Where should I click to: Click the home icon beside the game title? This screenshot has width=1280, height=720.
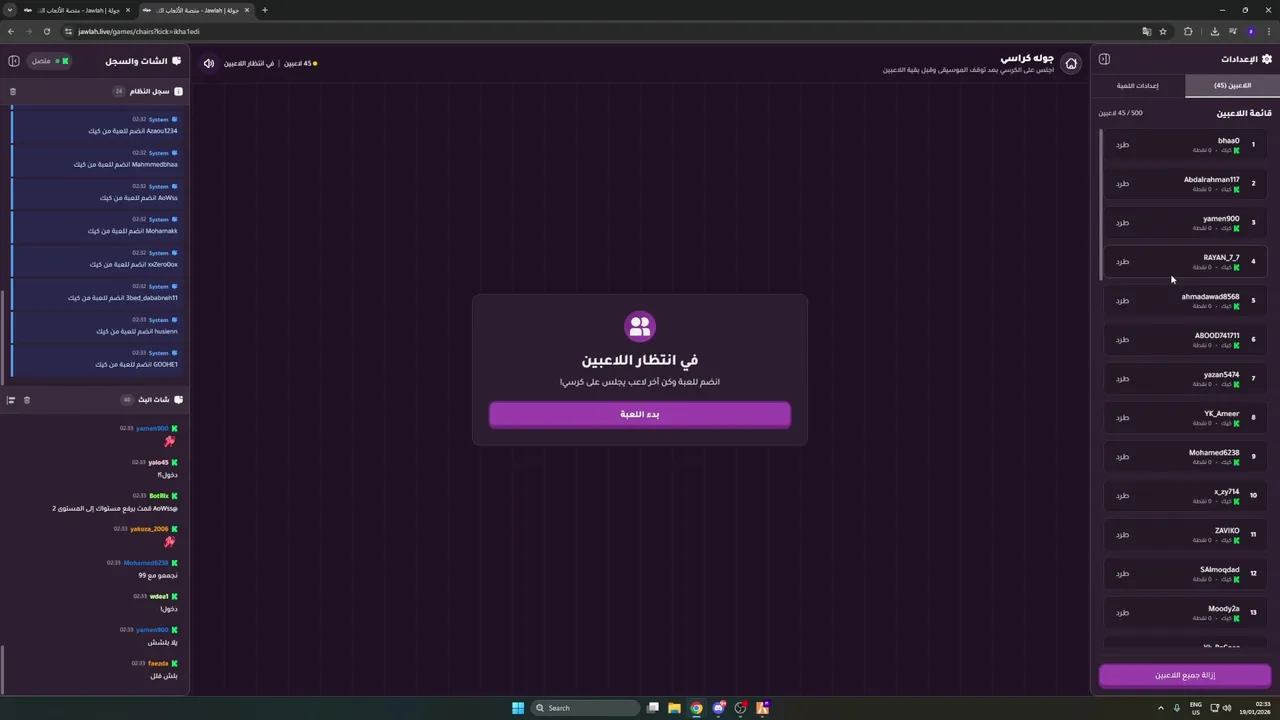1071,63
